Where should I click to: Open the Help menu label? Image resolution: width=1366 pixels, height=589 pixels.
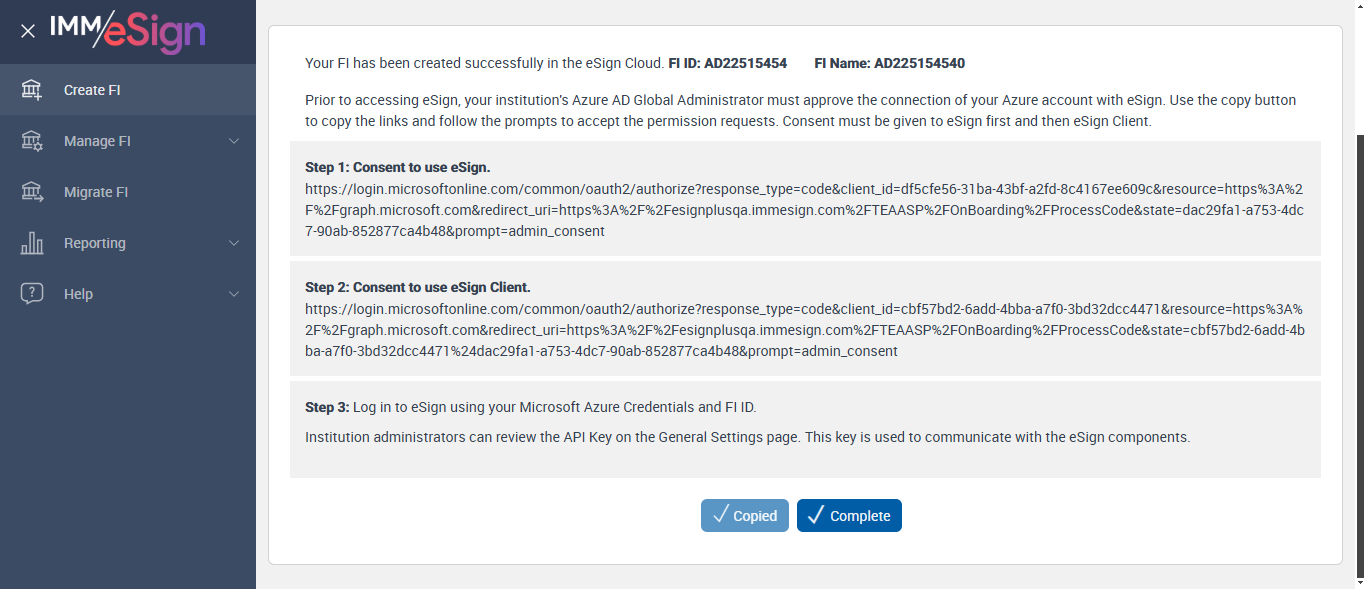[x=78, y=294]
